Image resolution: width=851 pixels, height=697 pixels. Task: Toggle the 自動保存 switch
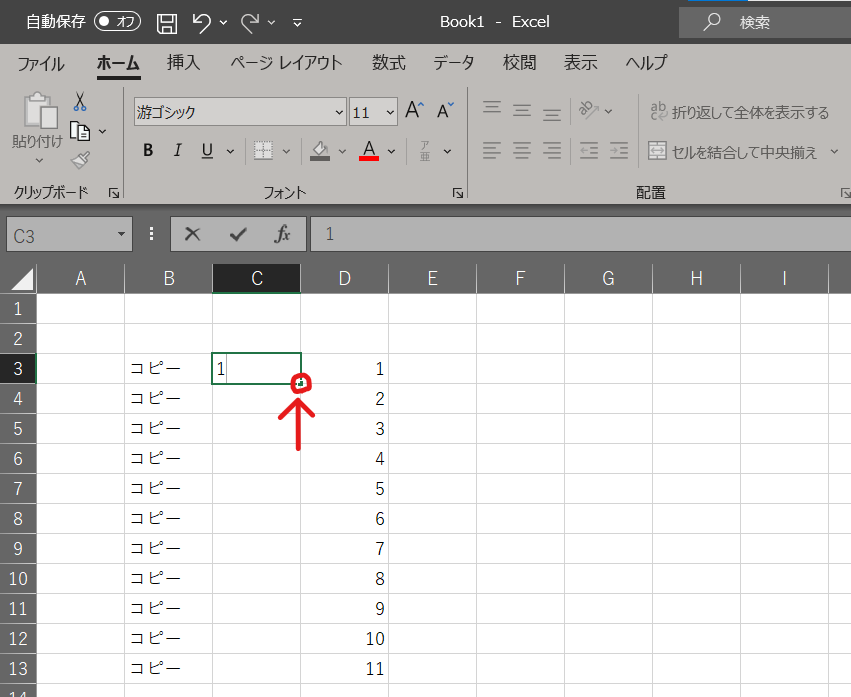117,22
